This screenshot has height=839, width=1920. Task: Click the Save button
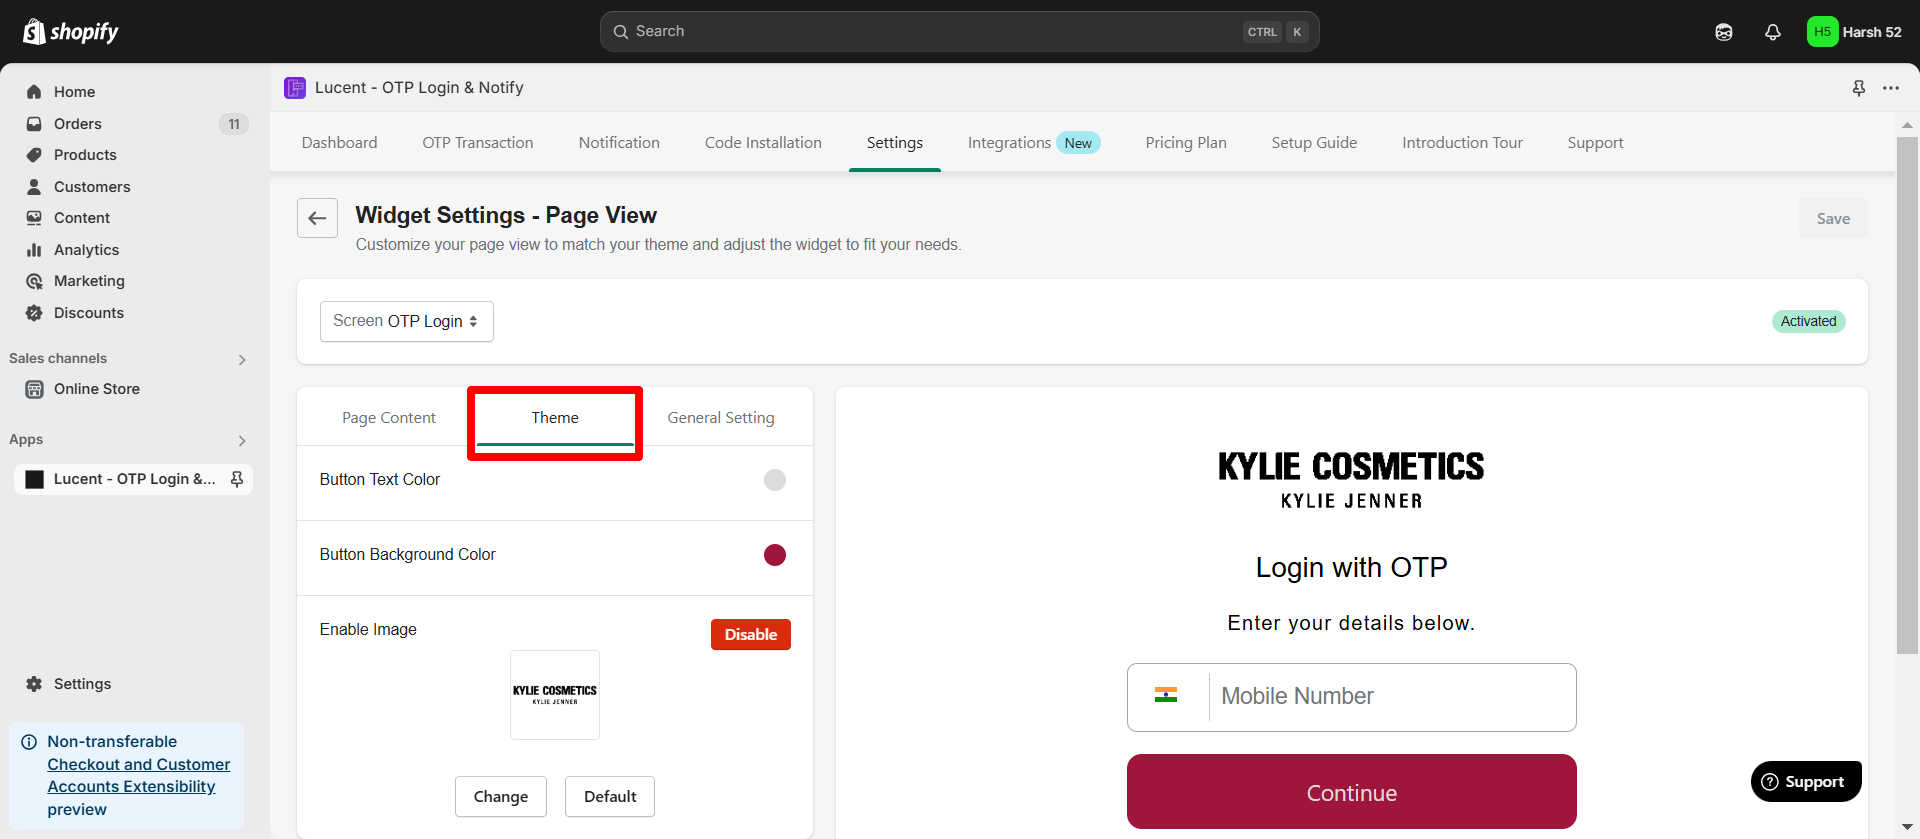(x=1833, y=219)
